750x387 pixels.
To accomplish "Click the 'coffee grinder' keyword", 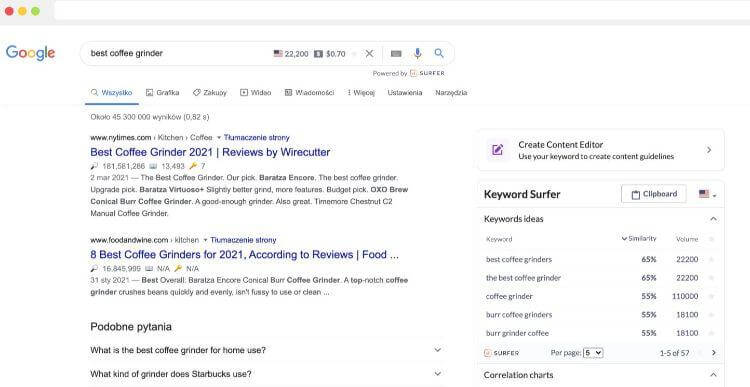I will (509, 296).
